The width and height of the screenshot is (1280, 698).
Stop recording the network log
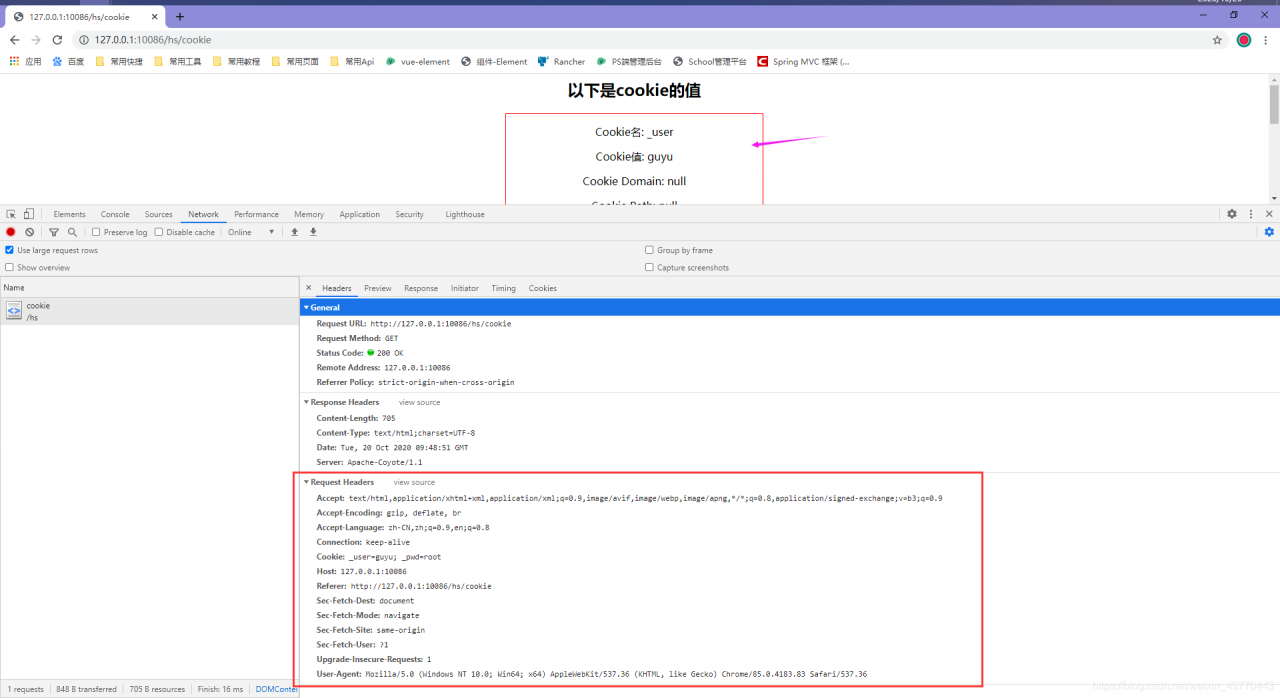[11, 232]
